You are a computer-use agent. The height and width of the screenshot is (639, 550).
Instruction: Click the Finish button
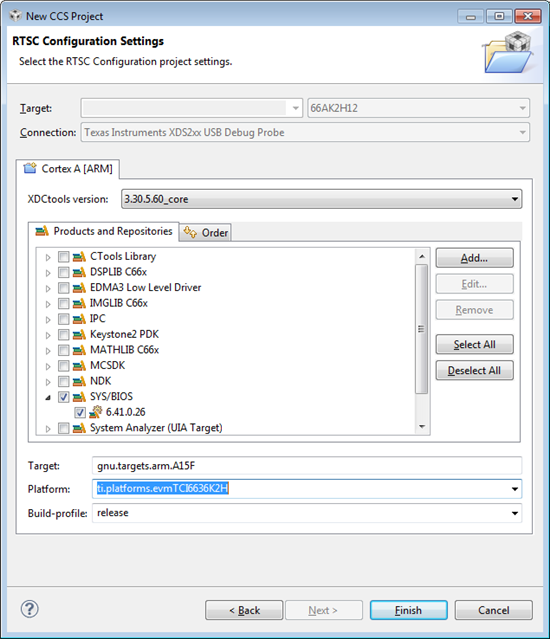tap(408, 610)
